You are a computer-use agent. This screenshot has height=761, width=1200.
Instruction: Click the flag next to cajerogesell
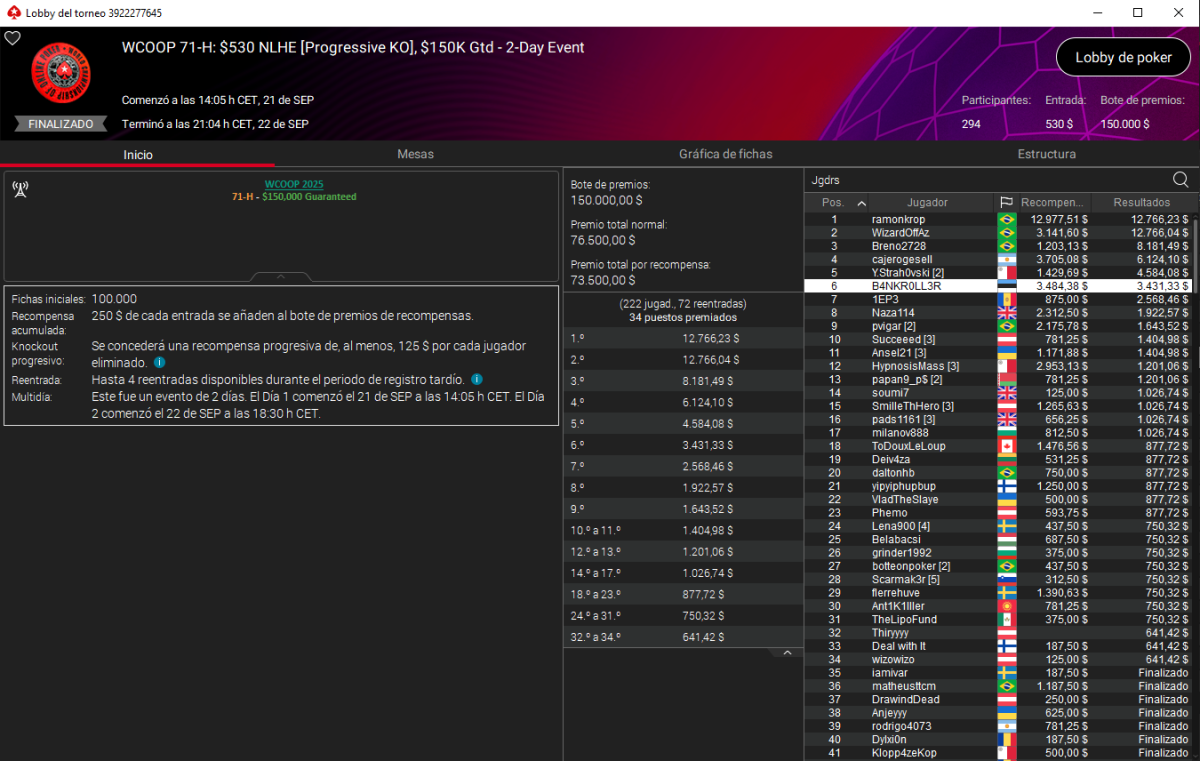click(1006, 259)
